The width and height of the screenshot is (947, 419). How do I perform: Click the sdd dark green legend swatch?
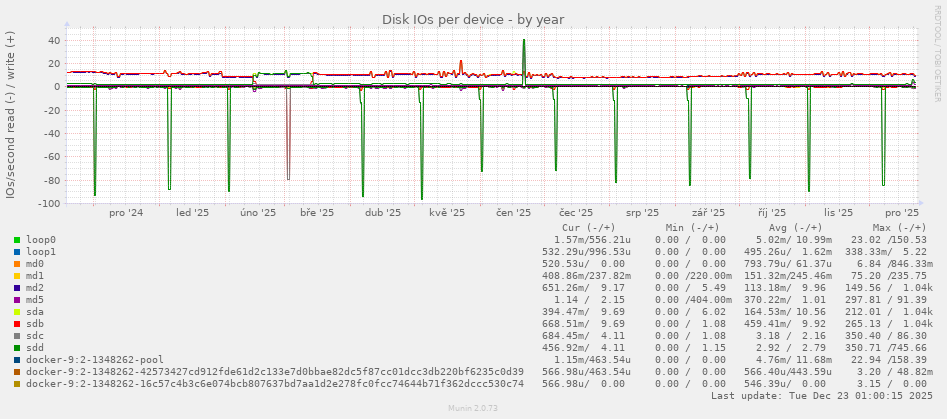tap(17, 348)
